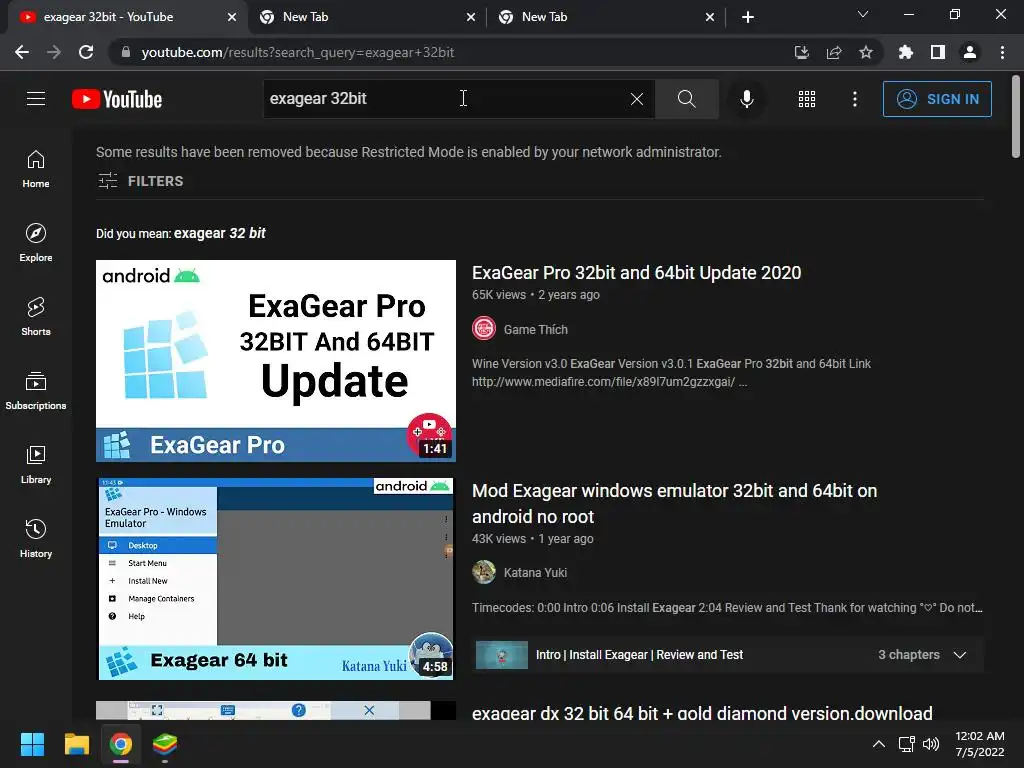Click the Chrome taskbar icon
This screenshot has width=1024, height=768.
pyautogui.click(x=121, y=744)
